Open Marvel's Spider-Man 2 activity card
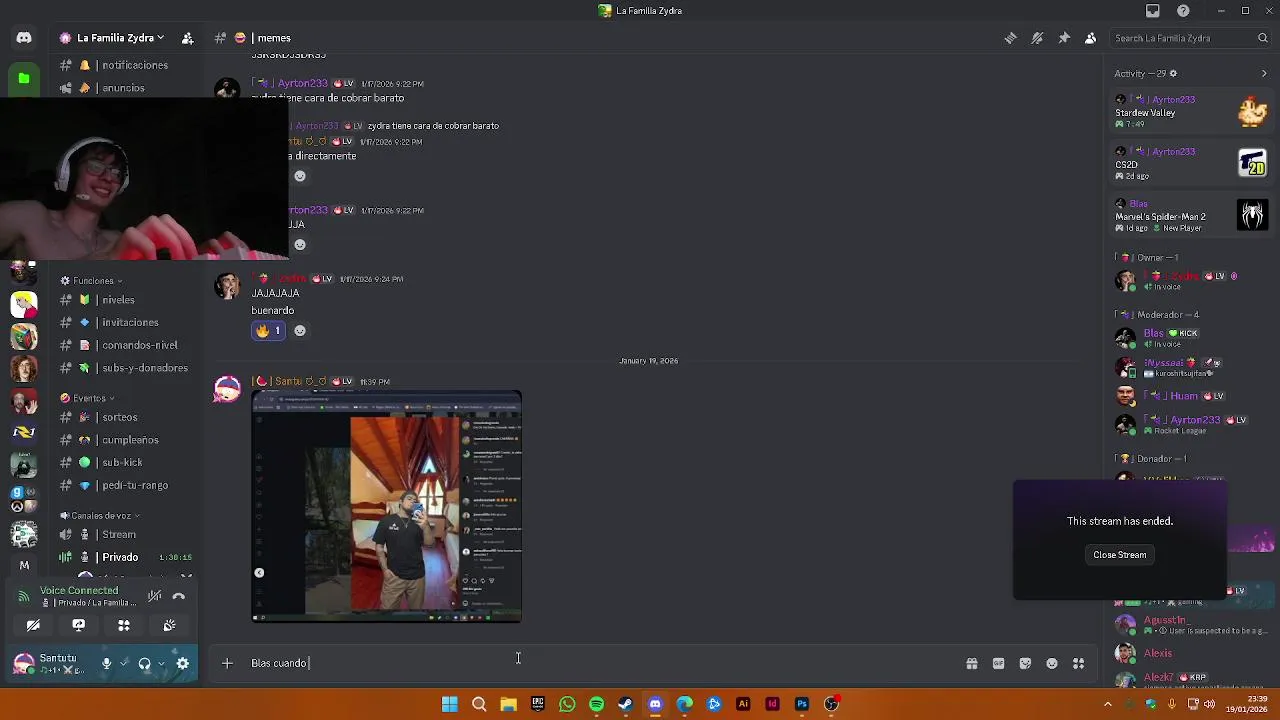The image size is (1280, 720). (x=1192, y=216)
